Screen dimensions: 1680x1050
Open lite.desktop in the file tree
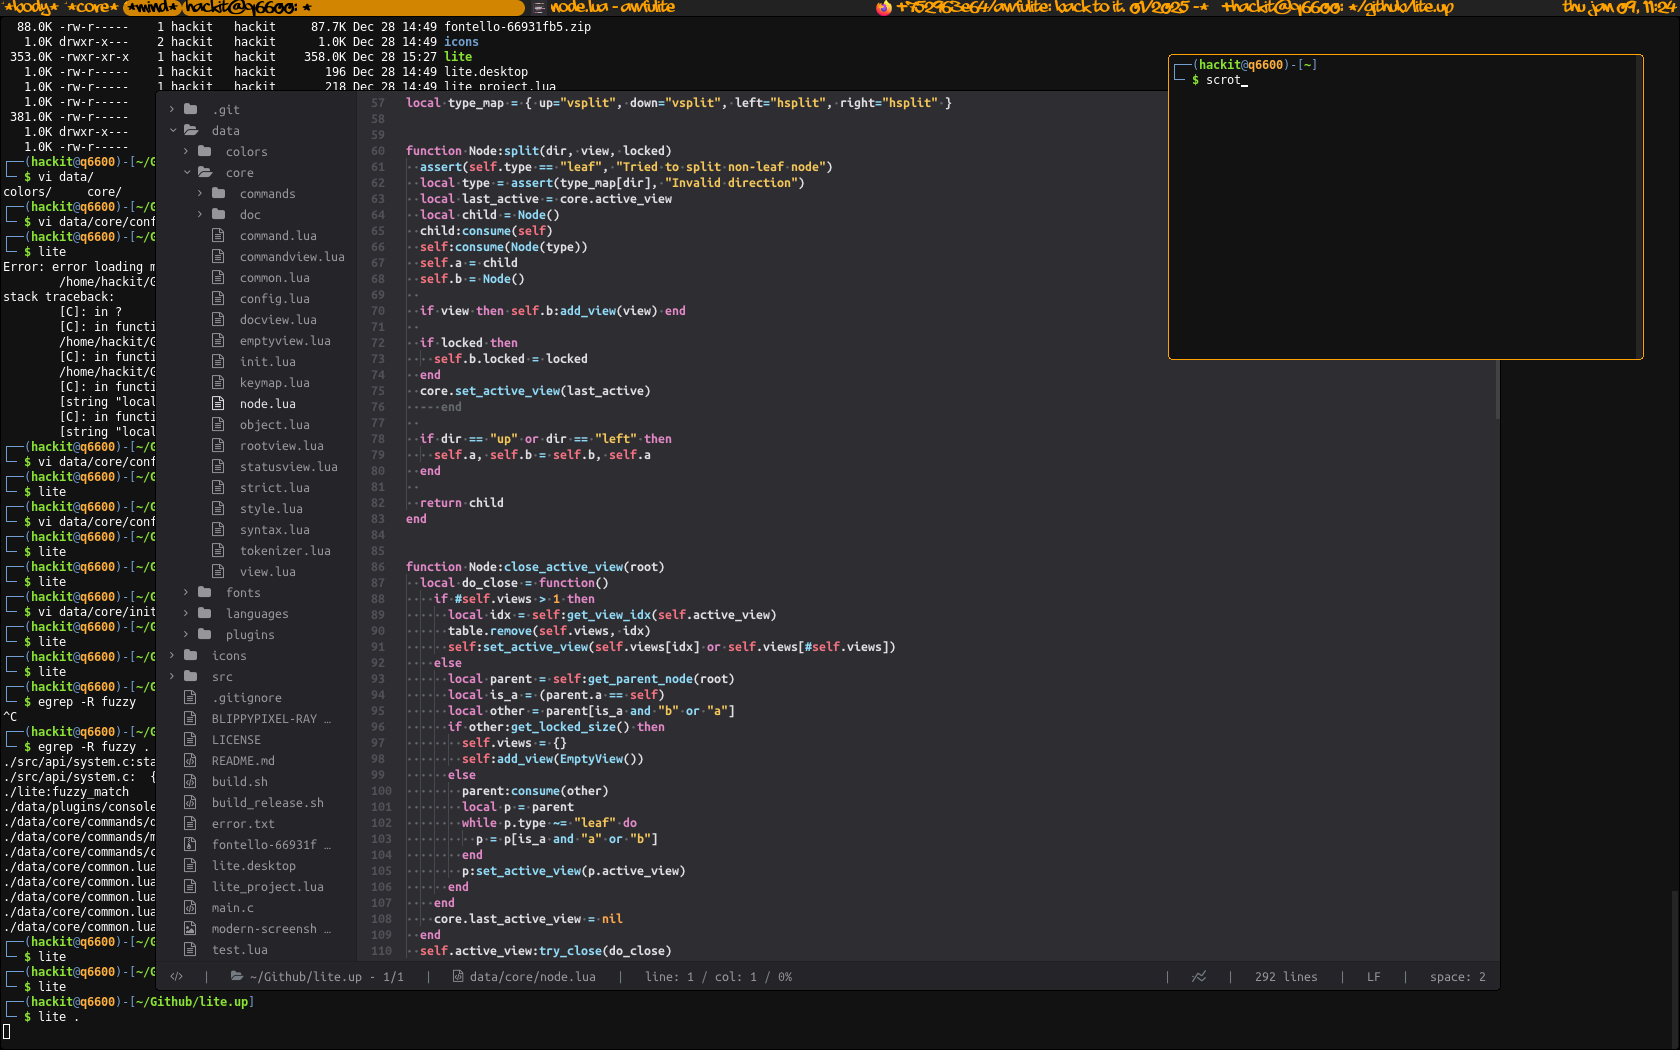pyautogui.click(x=253, y=866)
